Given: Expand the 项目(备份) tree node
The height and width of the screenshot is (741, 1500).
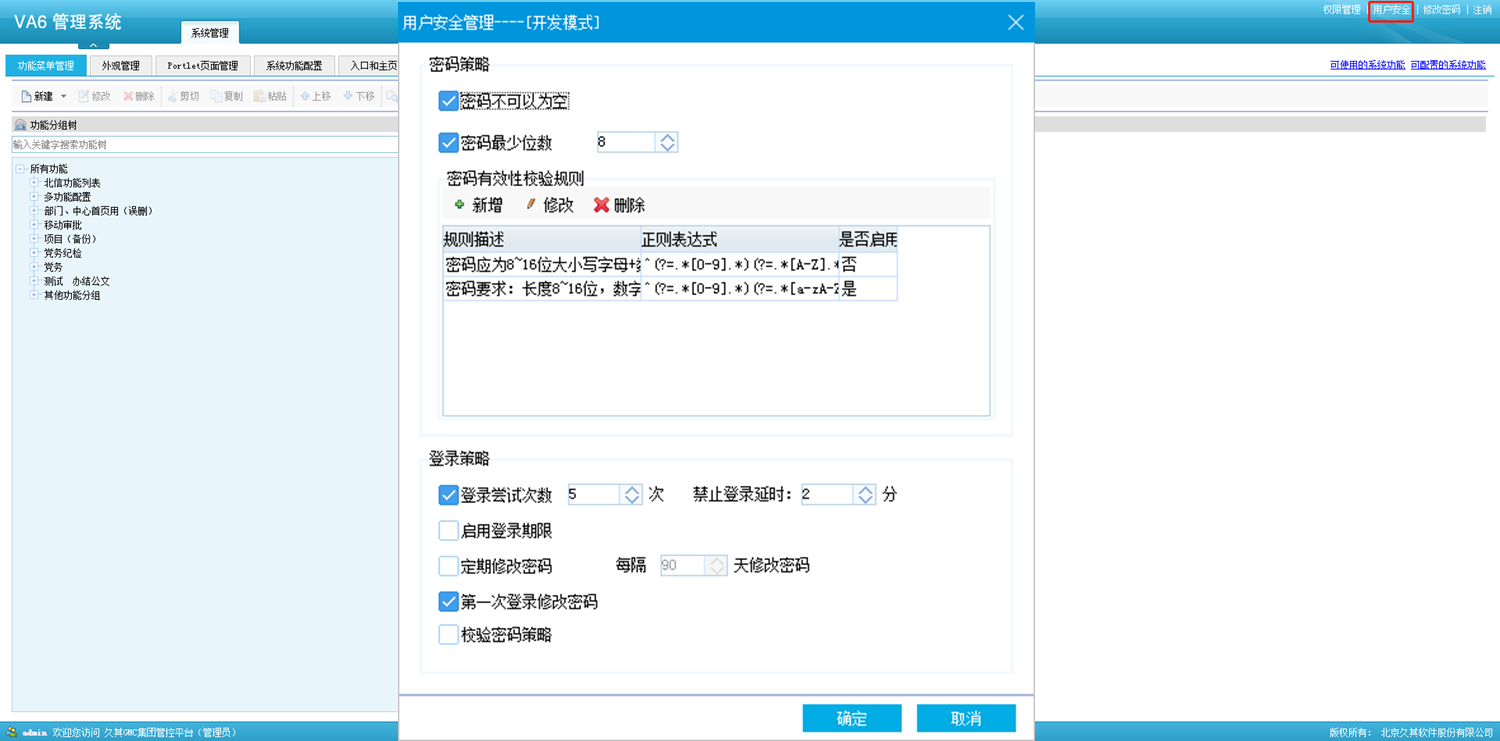Looking at the screenshot, I should (34, 239).
